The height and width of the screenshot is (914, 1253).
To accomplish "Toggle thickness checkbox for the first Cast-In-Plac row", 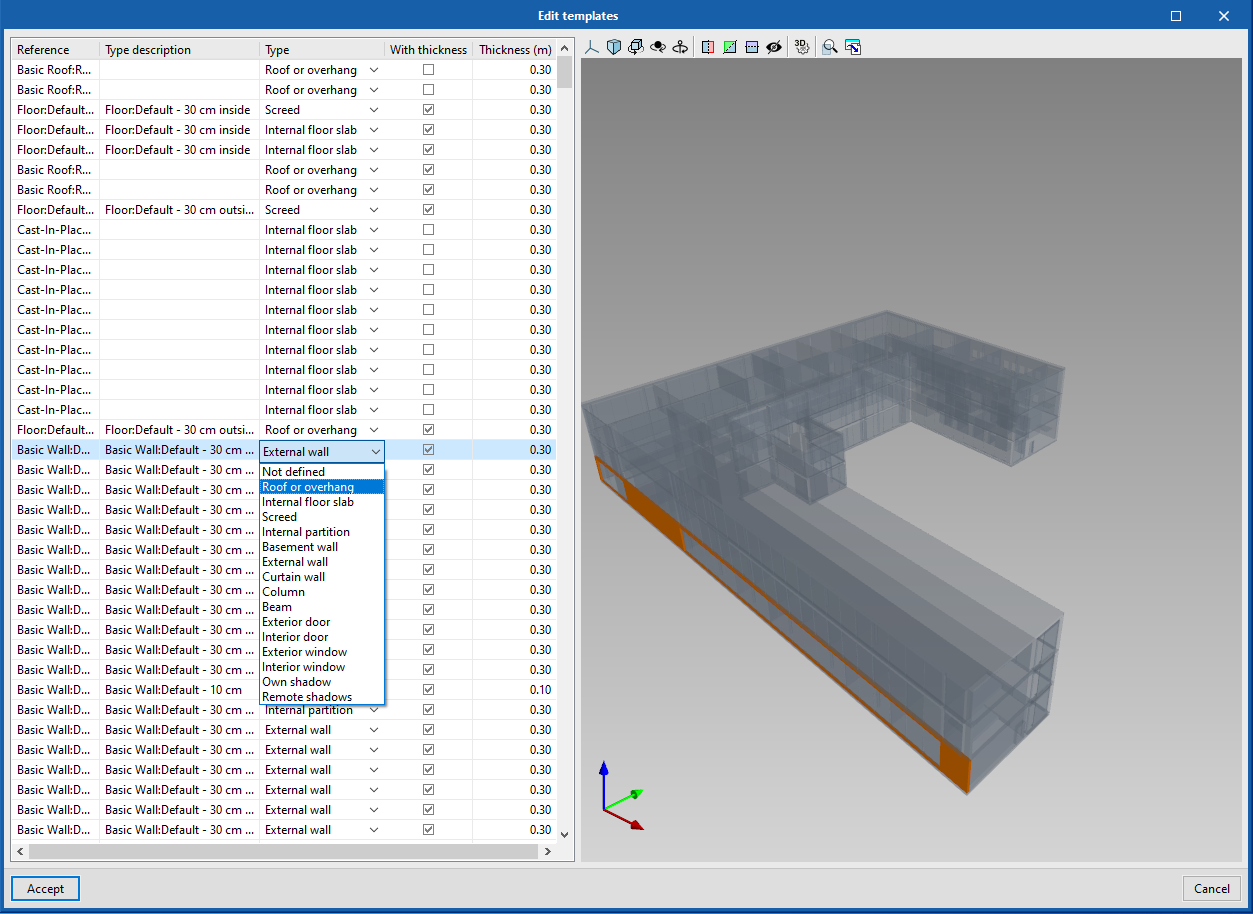I will tap(428, 229).
